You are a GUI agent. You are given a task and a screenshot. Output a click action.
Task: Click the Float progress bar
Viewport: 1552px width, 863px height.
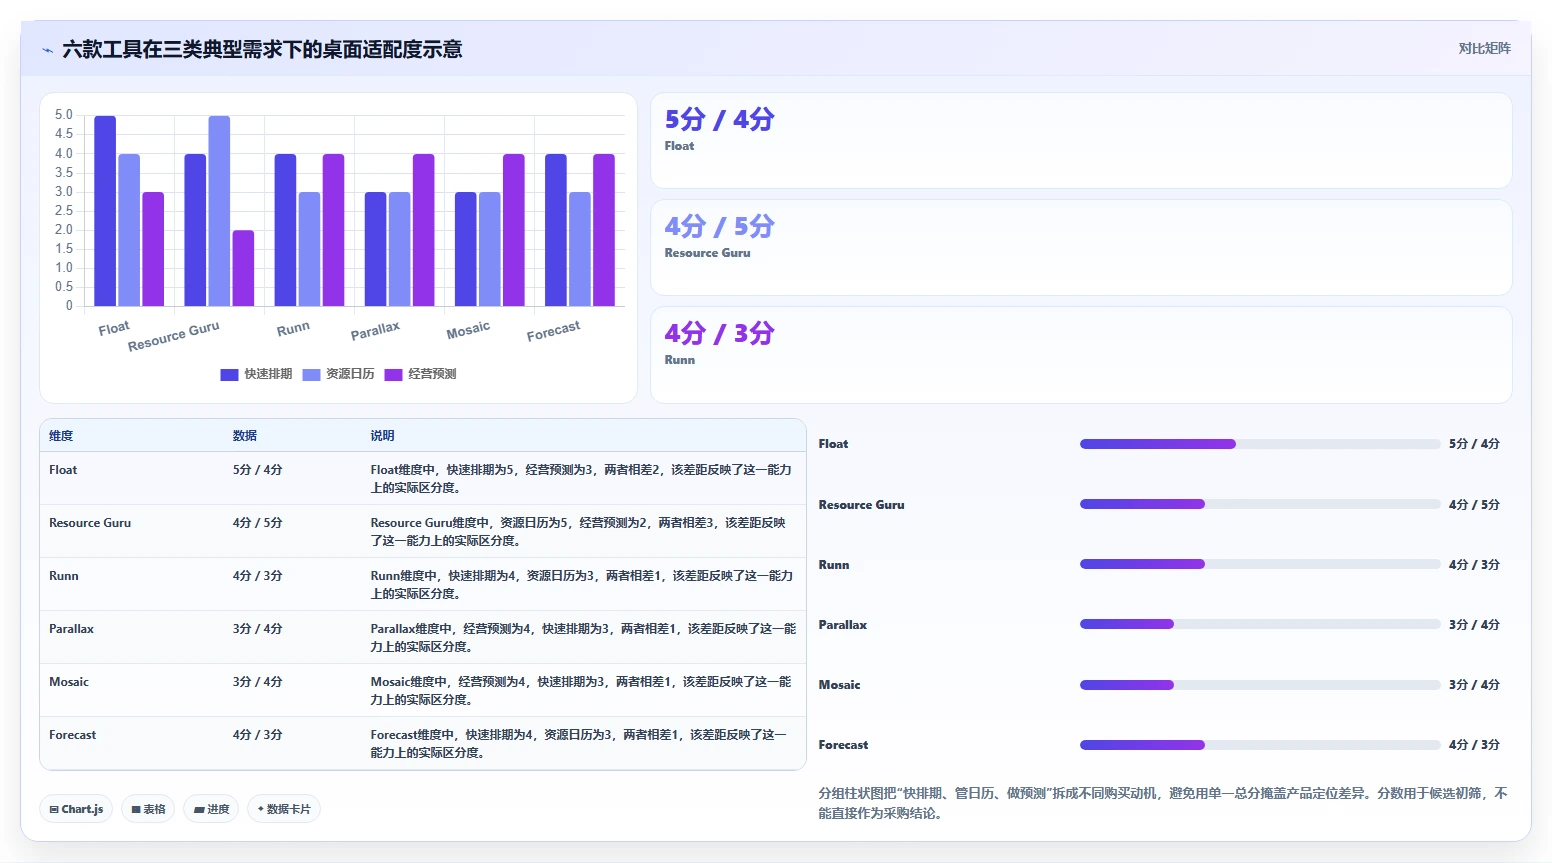pos(1260,444)
